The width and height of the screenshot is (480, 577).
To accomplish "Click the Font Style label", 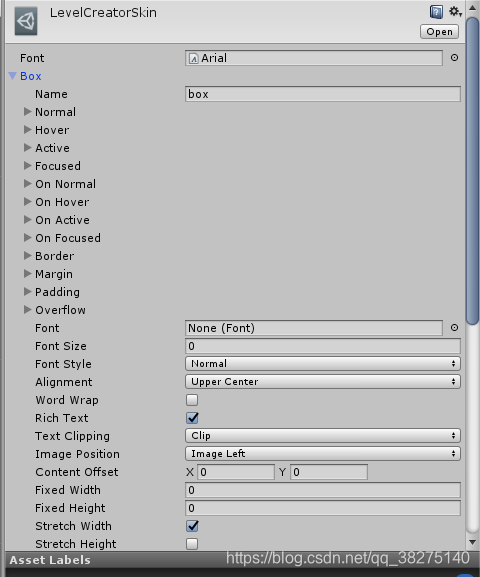I will tap(63, 364).
